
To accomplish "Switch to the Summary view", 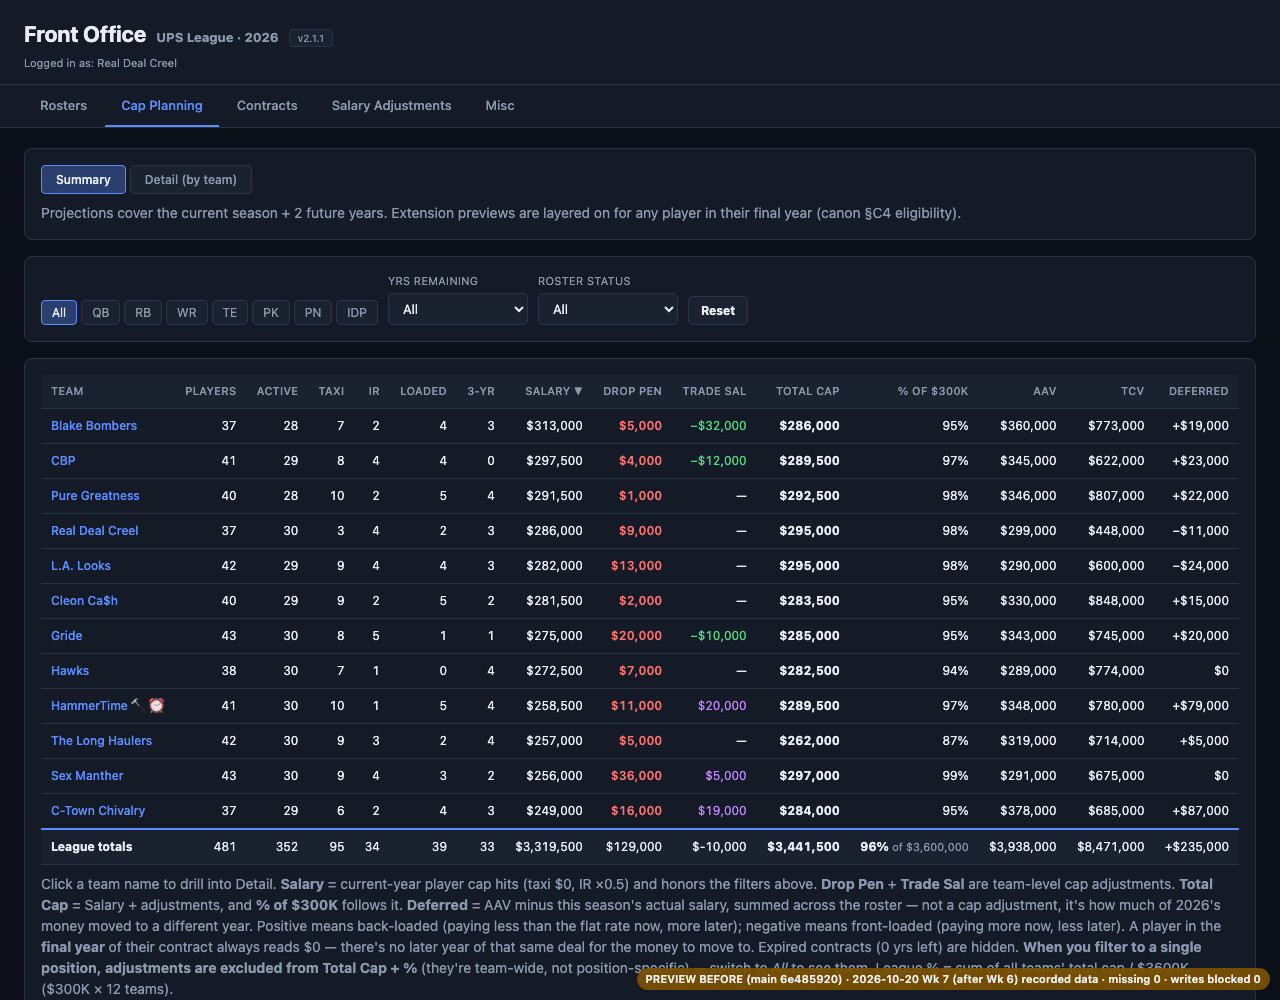I will click(x=83, y=179).
